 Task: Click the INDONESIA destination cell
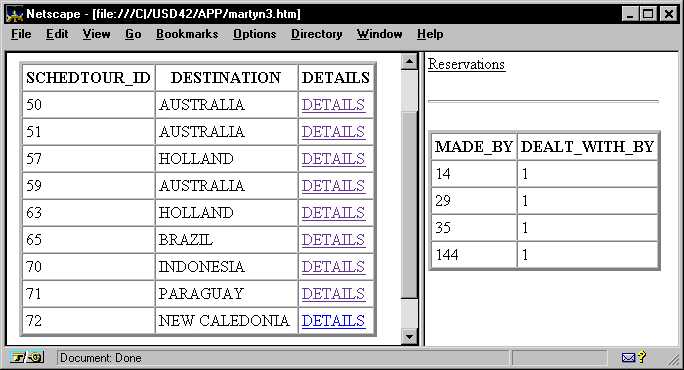226,267
